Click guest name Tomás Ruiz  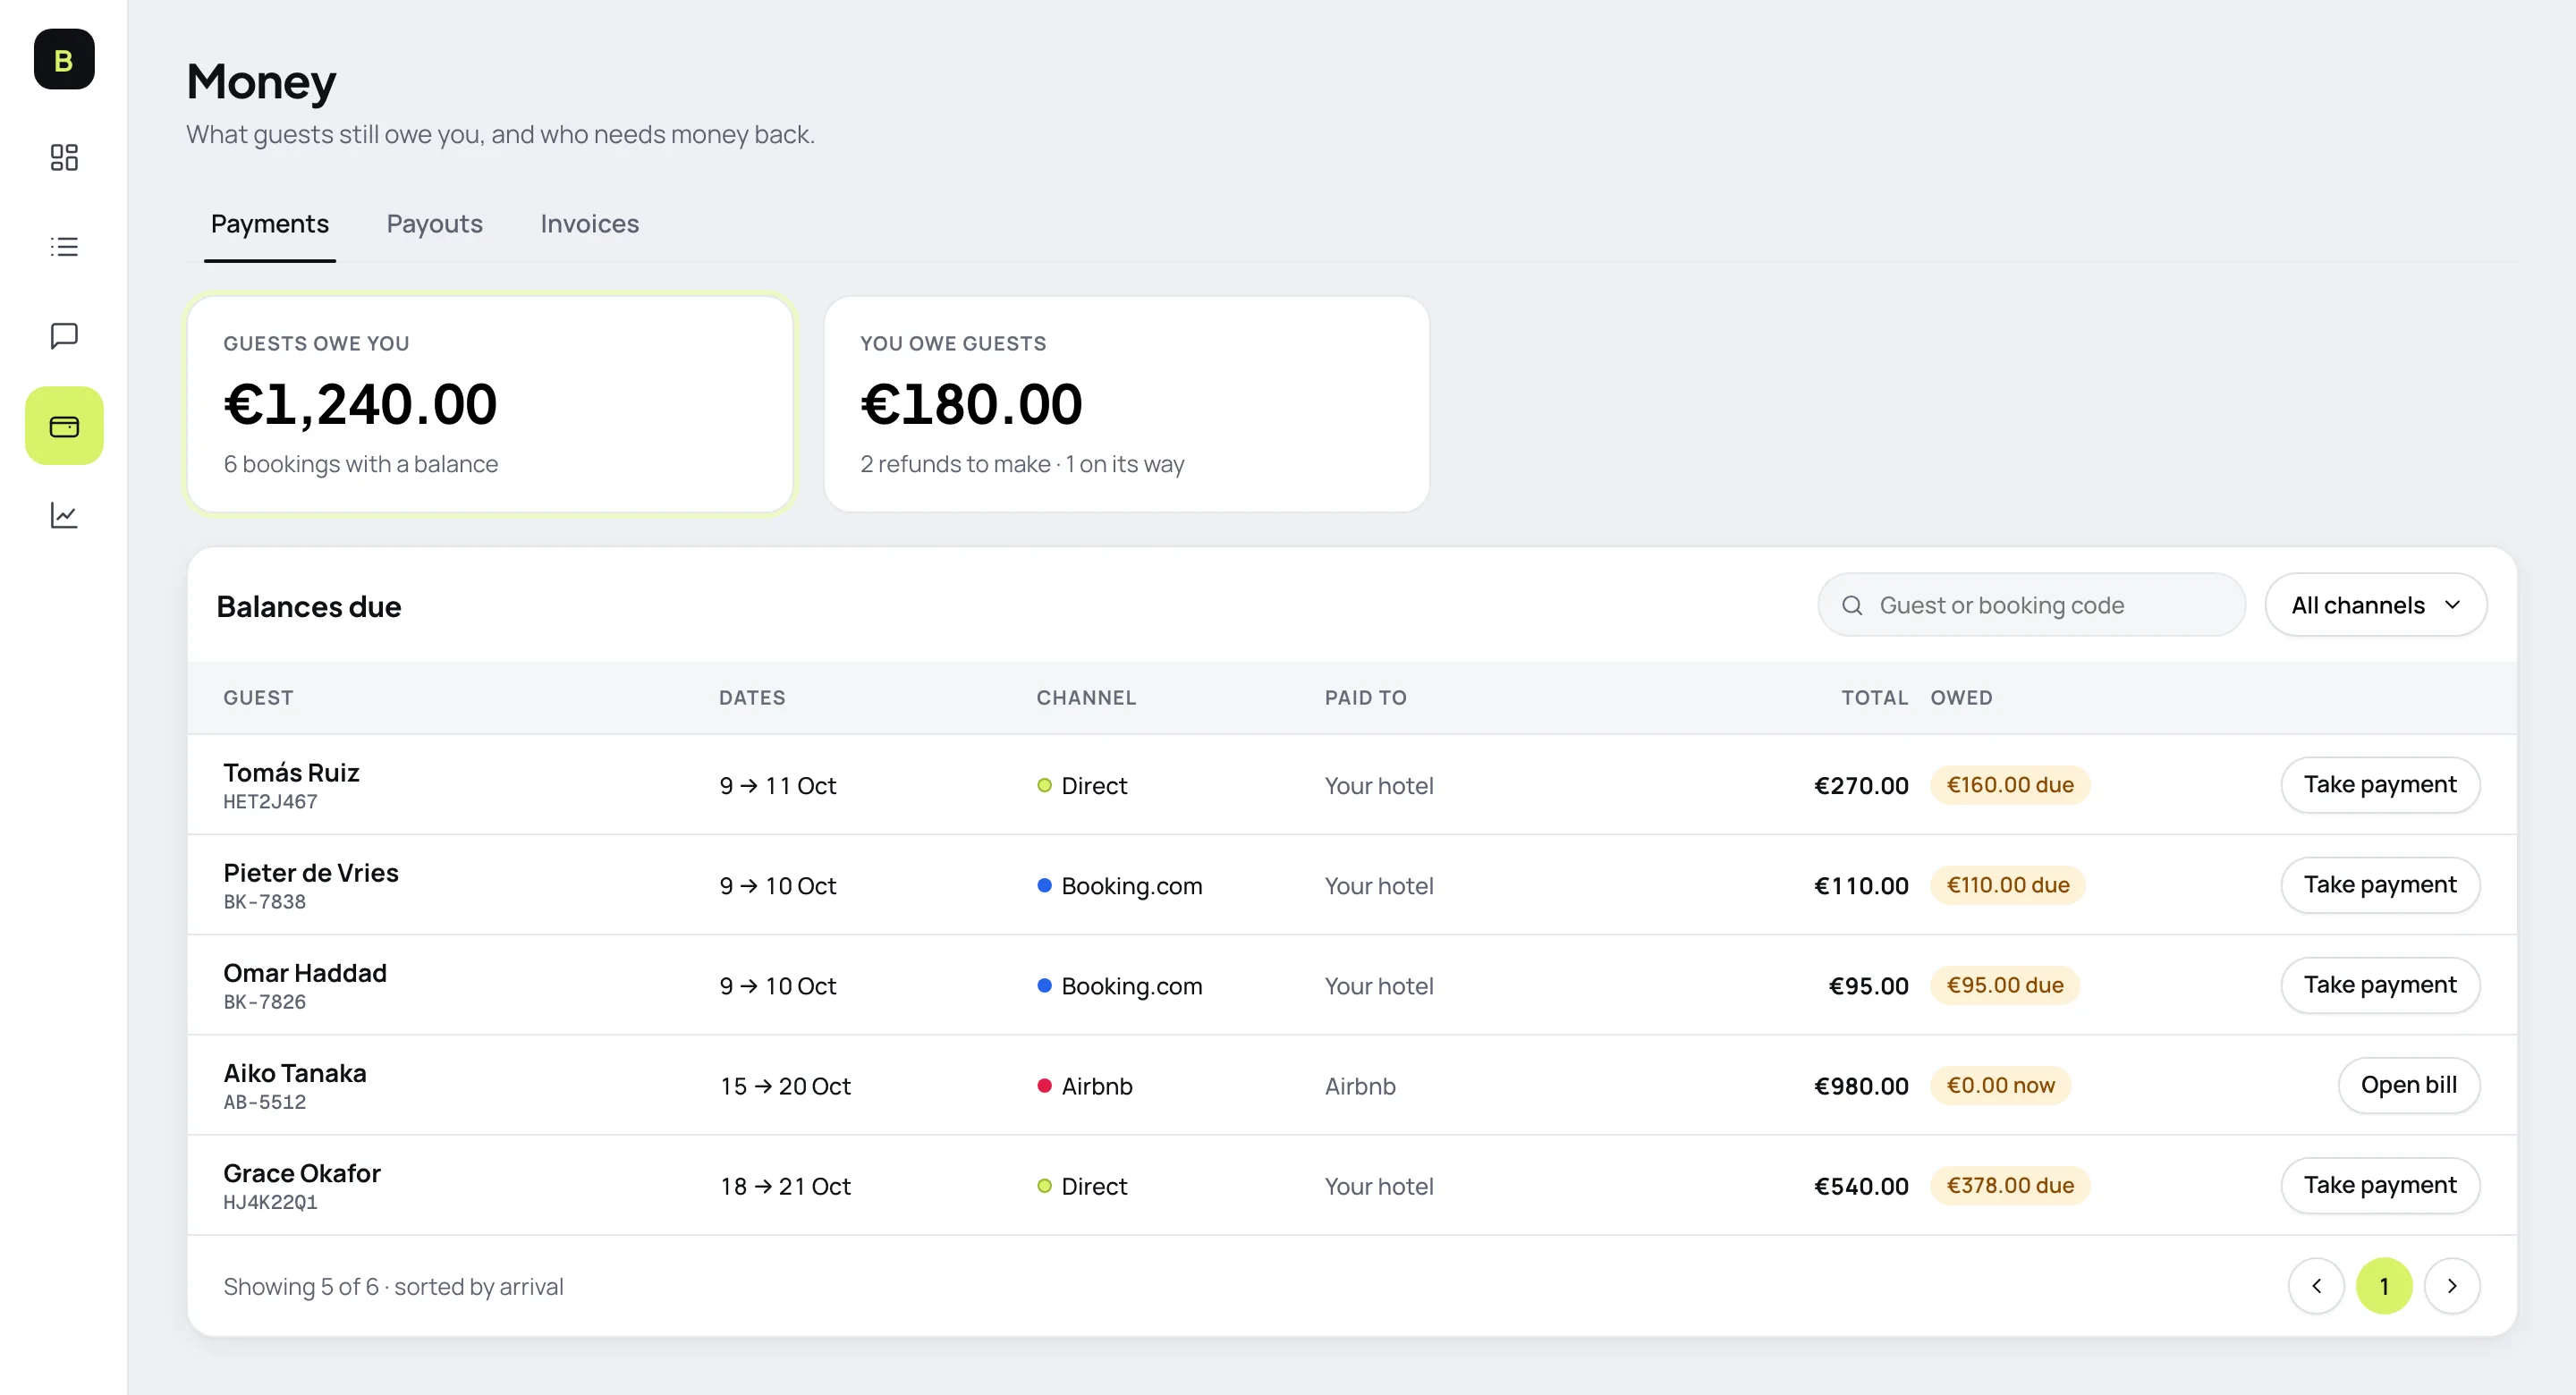click(291, 772)
